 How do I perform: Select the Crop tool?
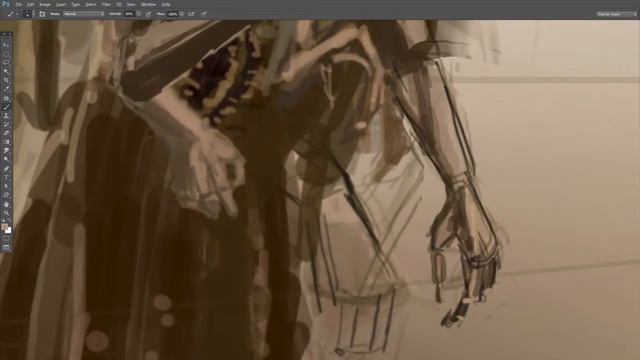pos(6,80)
